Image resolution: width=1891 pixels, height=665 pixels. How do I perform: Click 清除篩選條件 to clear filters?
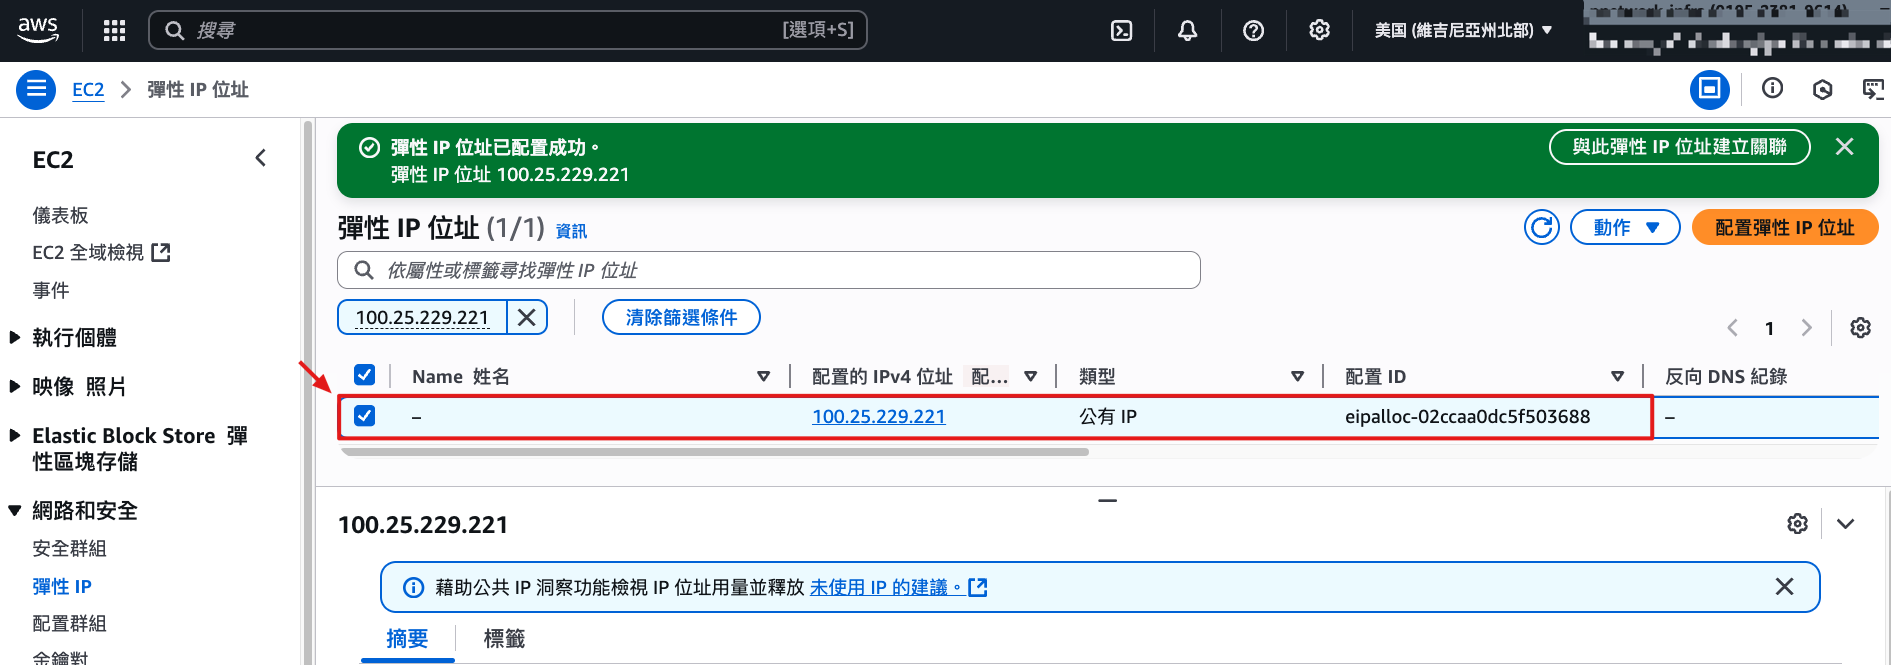[681, 318]
